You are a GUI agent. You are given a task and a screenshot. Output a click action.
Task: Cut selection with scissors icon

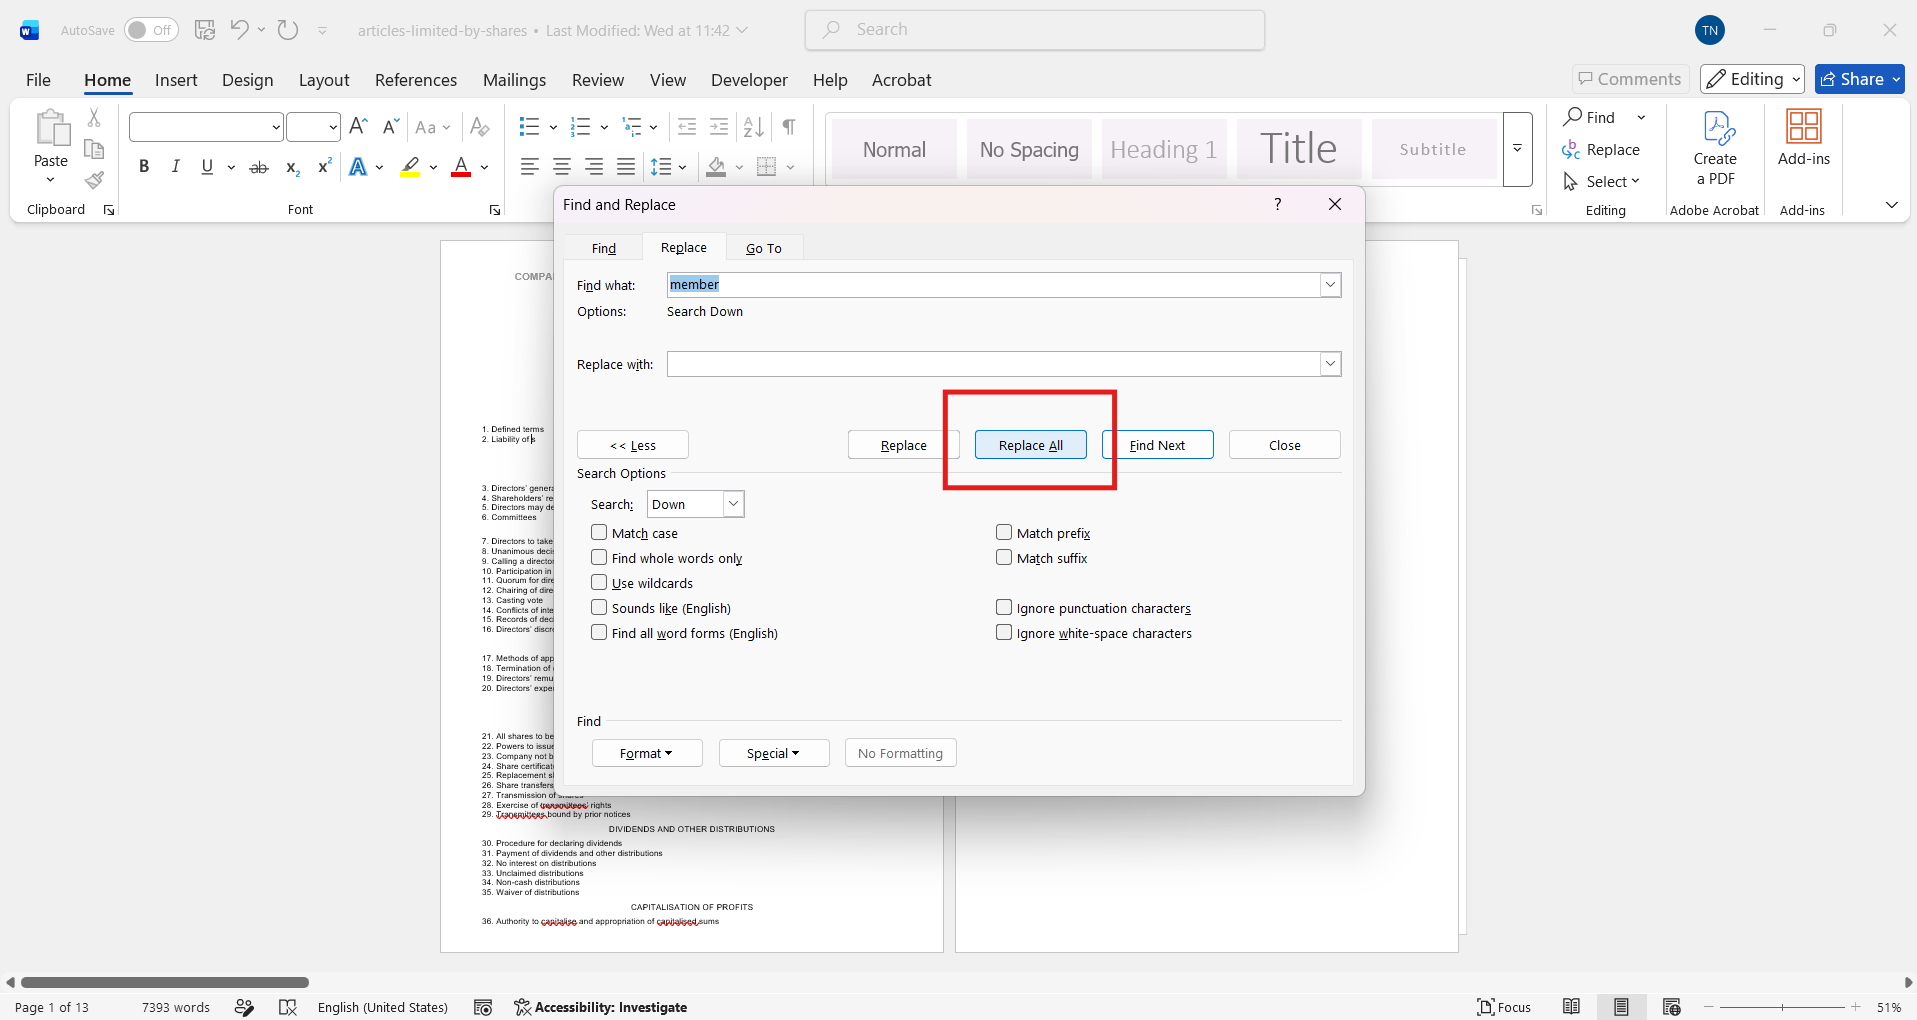click(x=94, y=118)
